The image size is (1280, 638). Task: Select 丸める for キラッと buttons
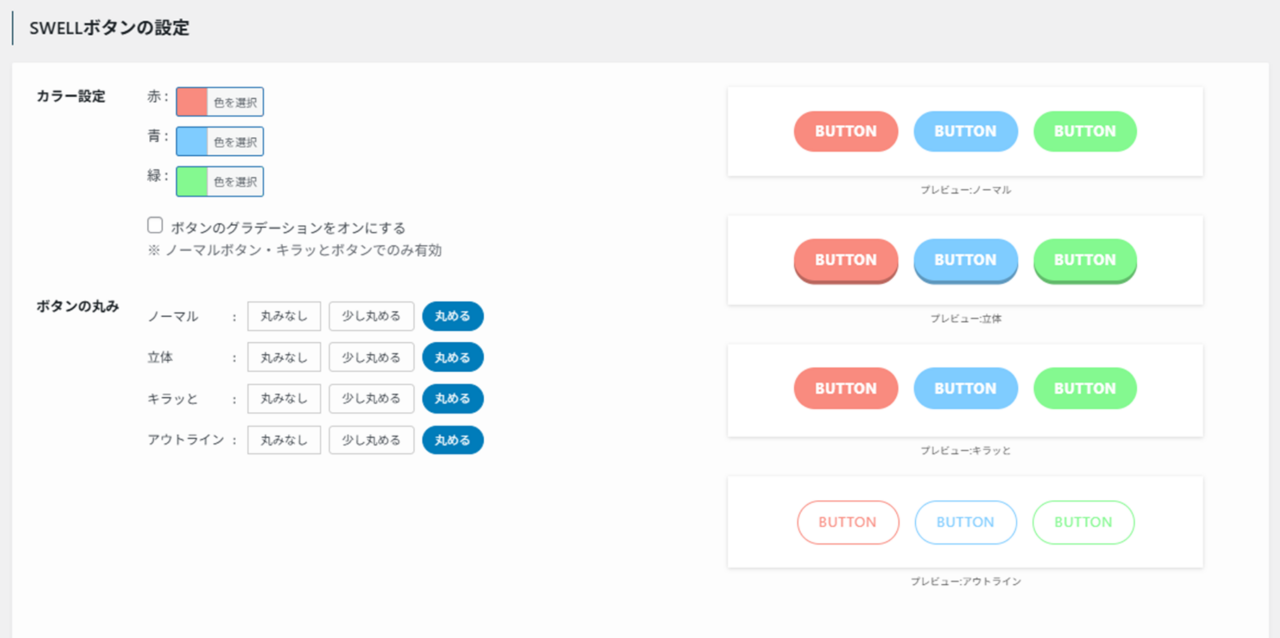click(x=452, y=398)
